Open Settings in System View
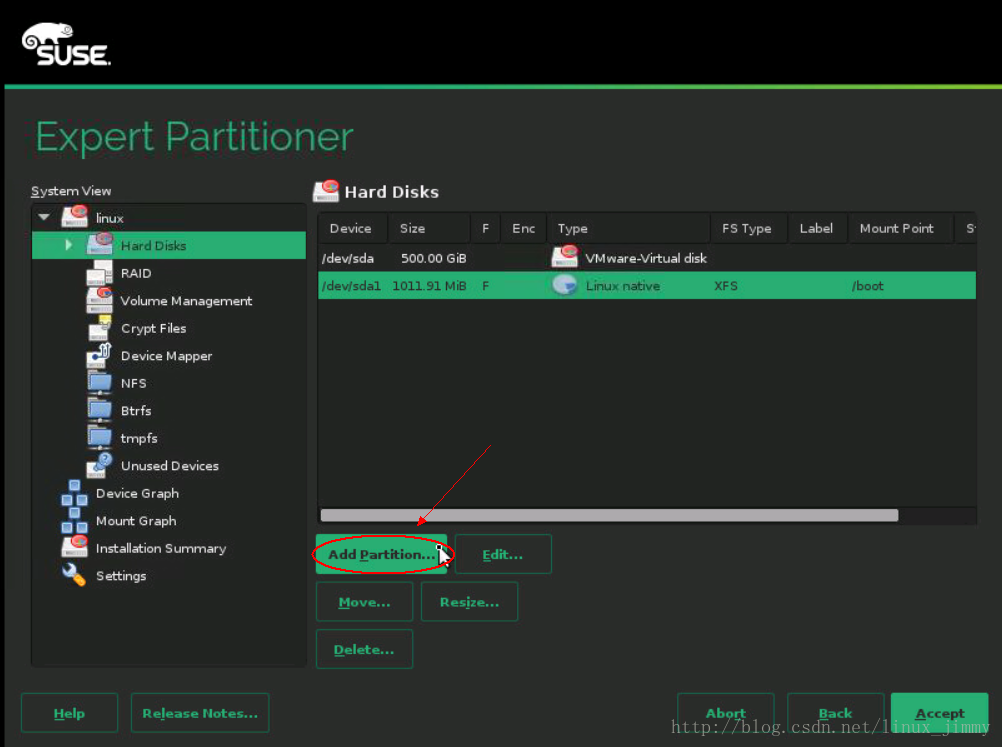This screenshot has width=1002, height=747. pyautogui.click(x=121, y=576)
